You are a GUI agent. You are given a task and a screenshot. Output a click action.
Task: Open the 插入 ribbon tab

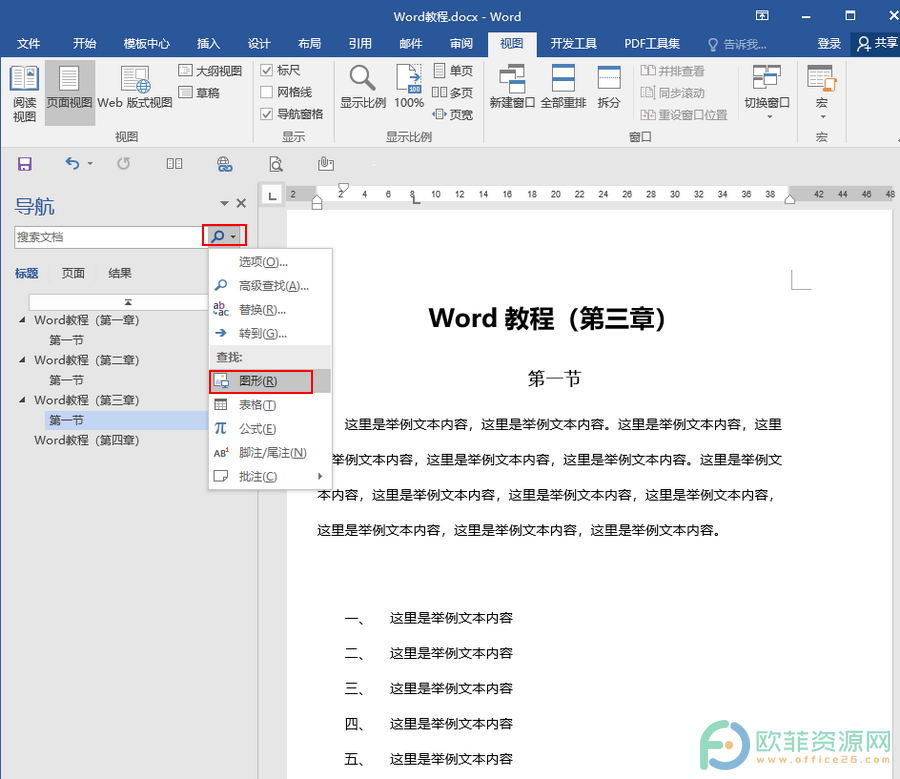(x=208, y=44)
